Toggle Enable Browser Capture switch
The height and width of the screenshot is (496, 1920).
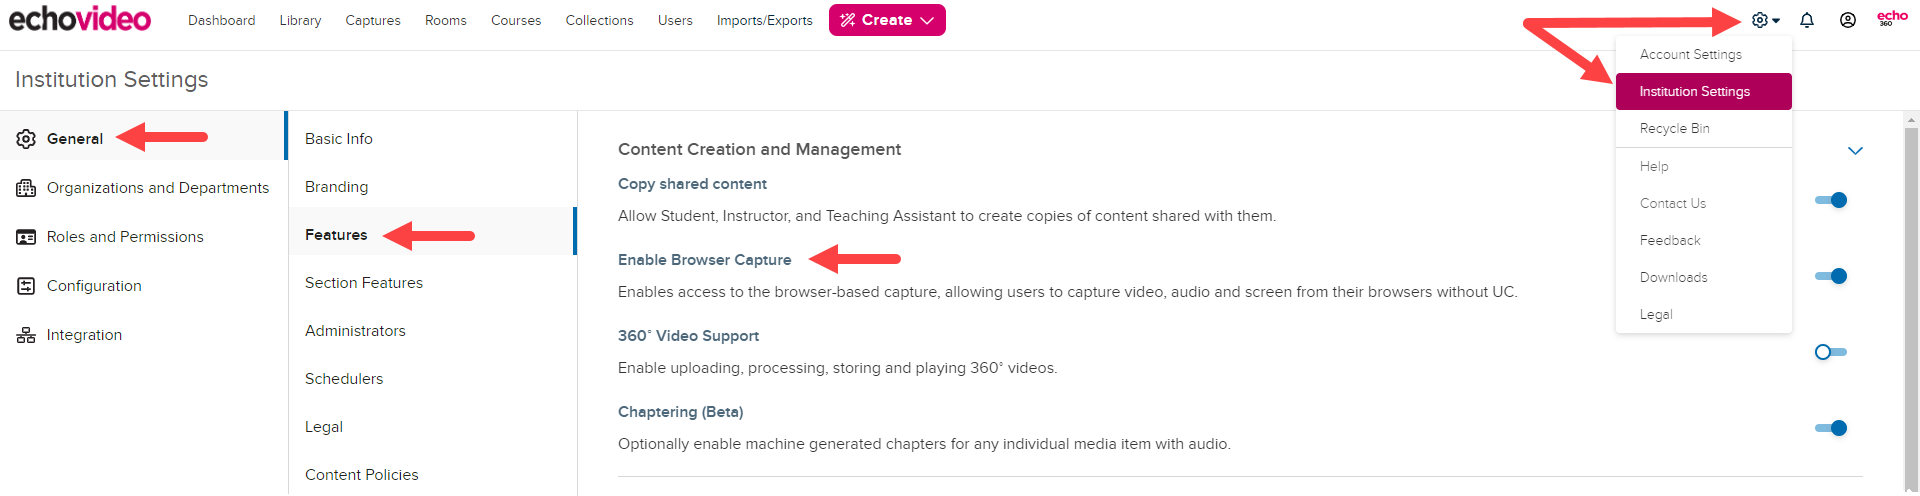1831,276
